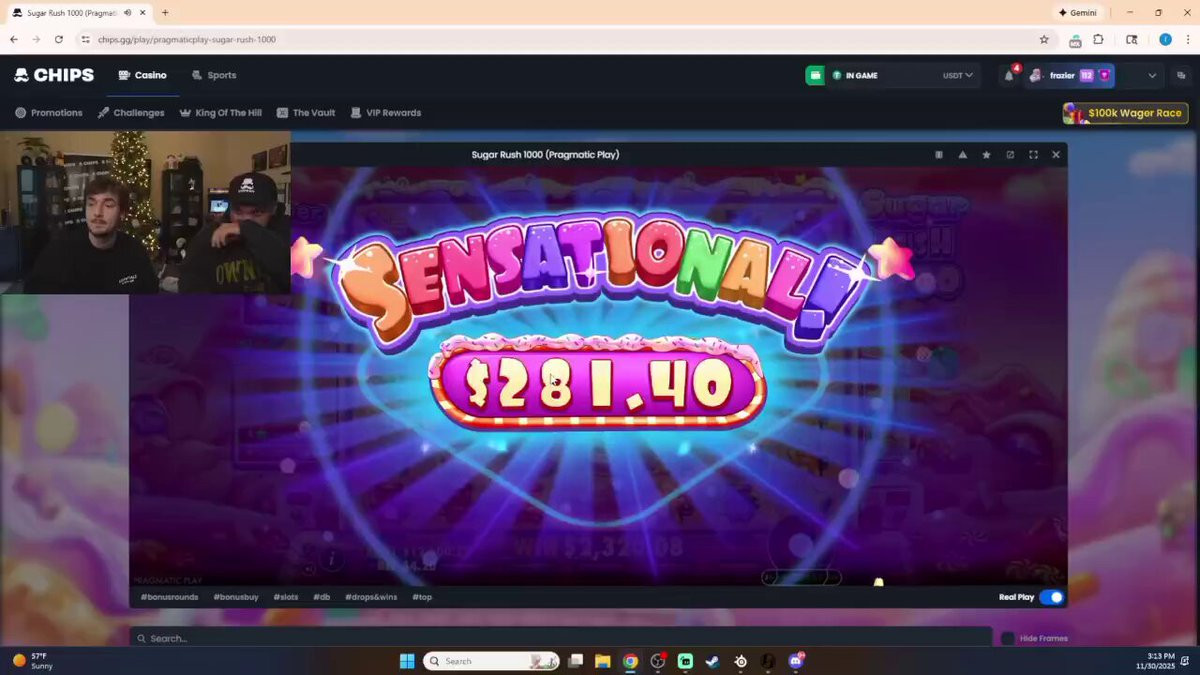Open the green wallet icon
This screenshot has height=675, width=1200.
[815, 75]
